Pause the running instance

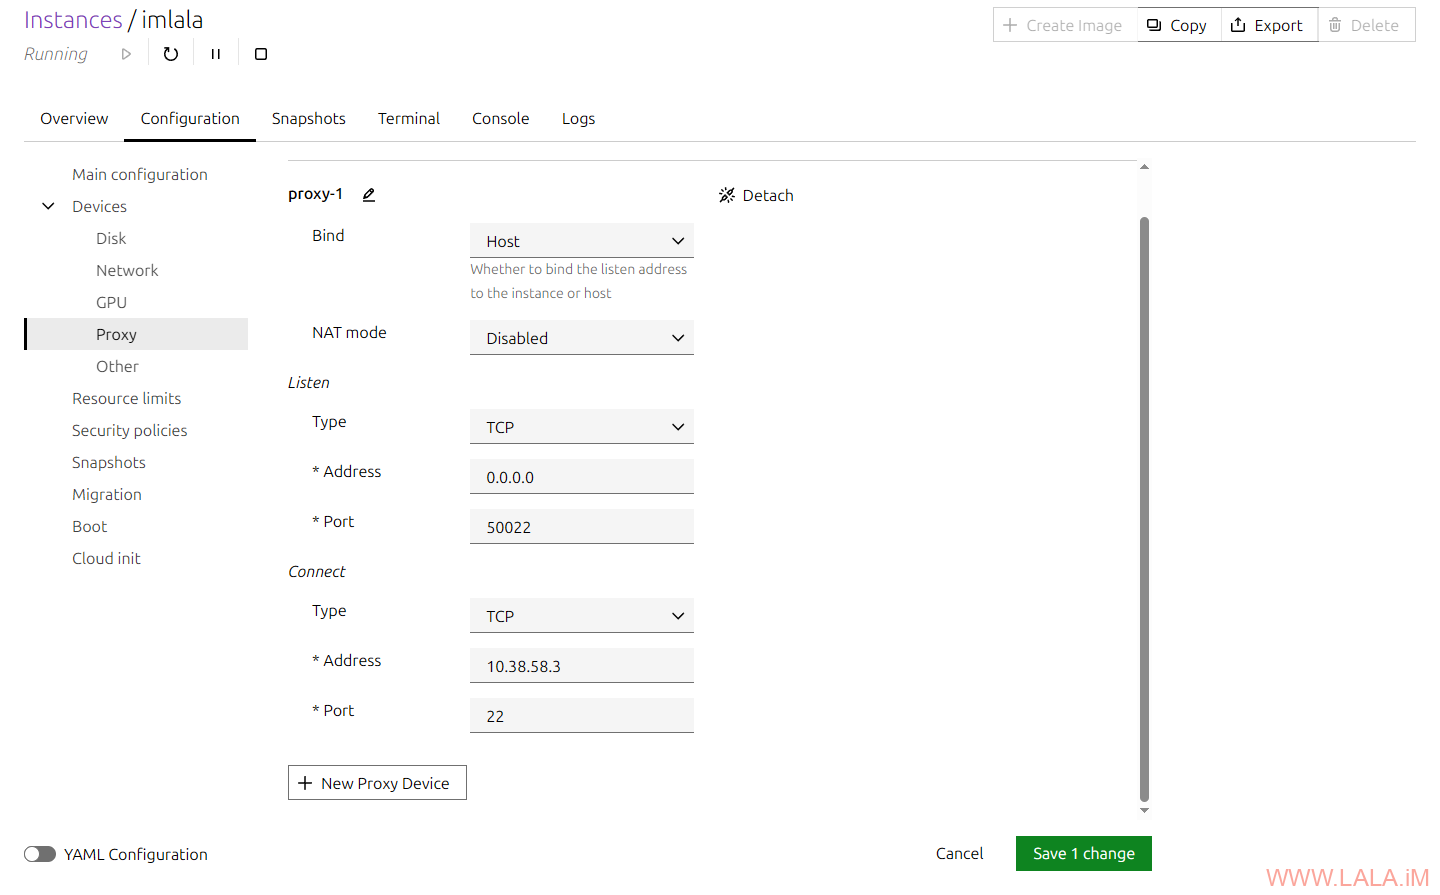click(215, 54)
